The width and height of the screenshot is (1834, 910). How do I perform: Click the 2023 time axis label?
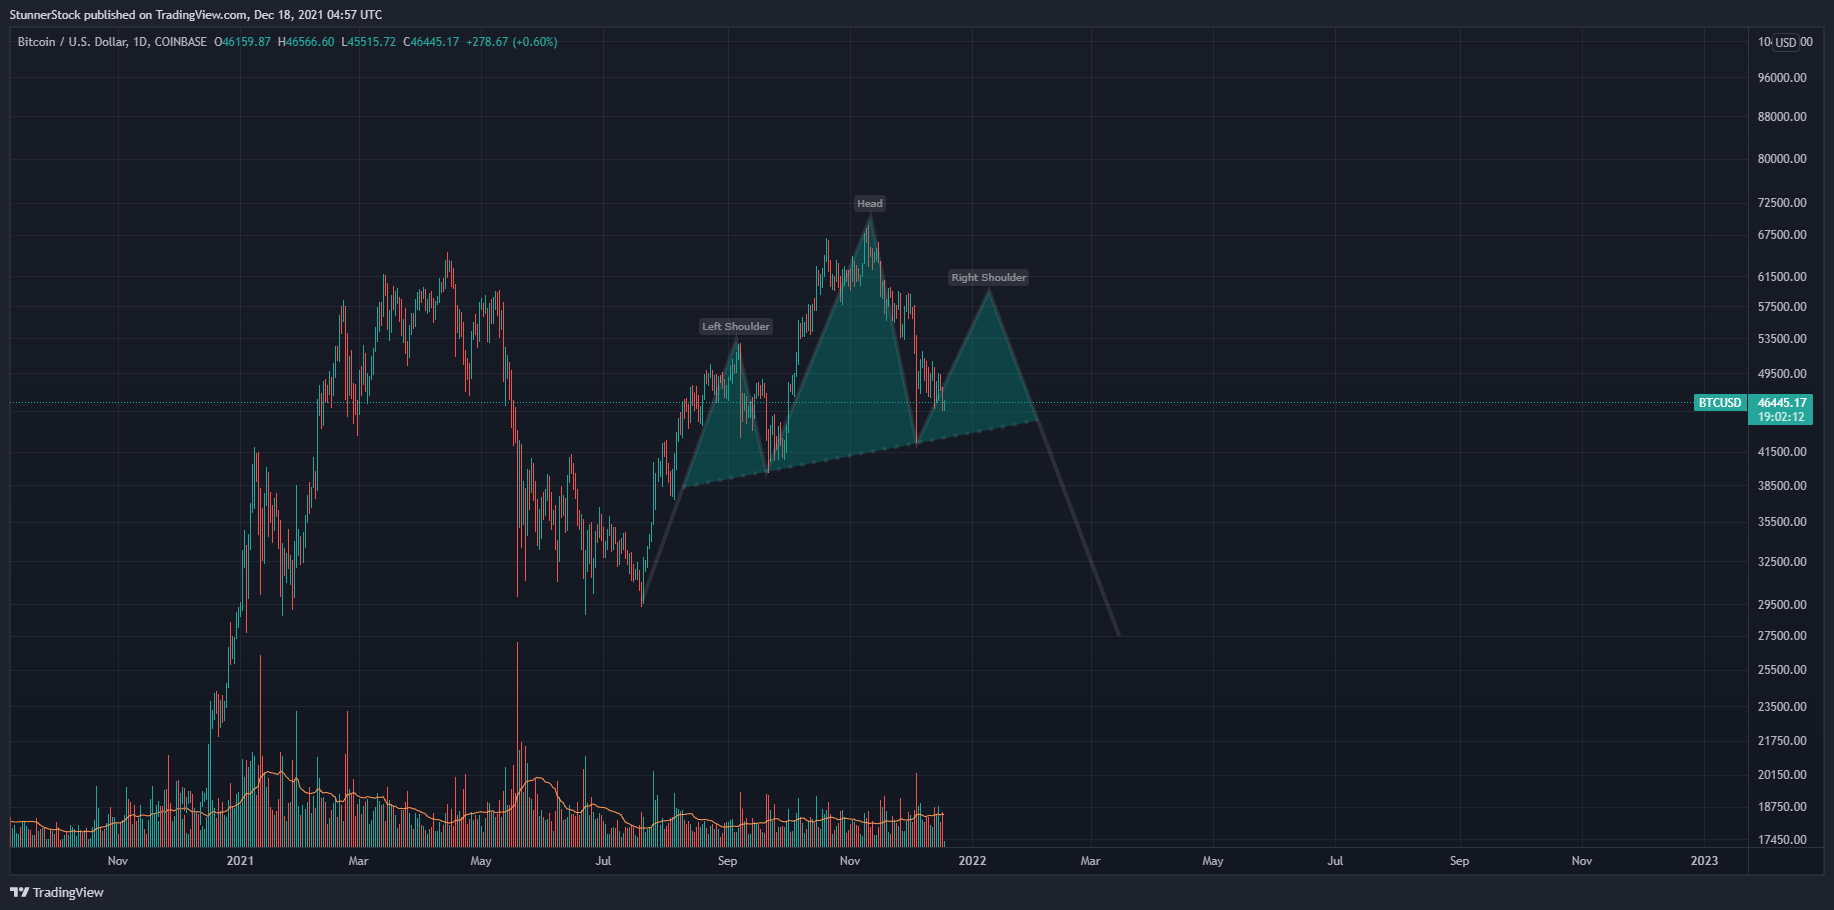click(1704, 861)
